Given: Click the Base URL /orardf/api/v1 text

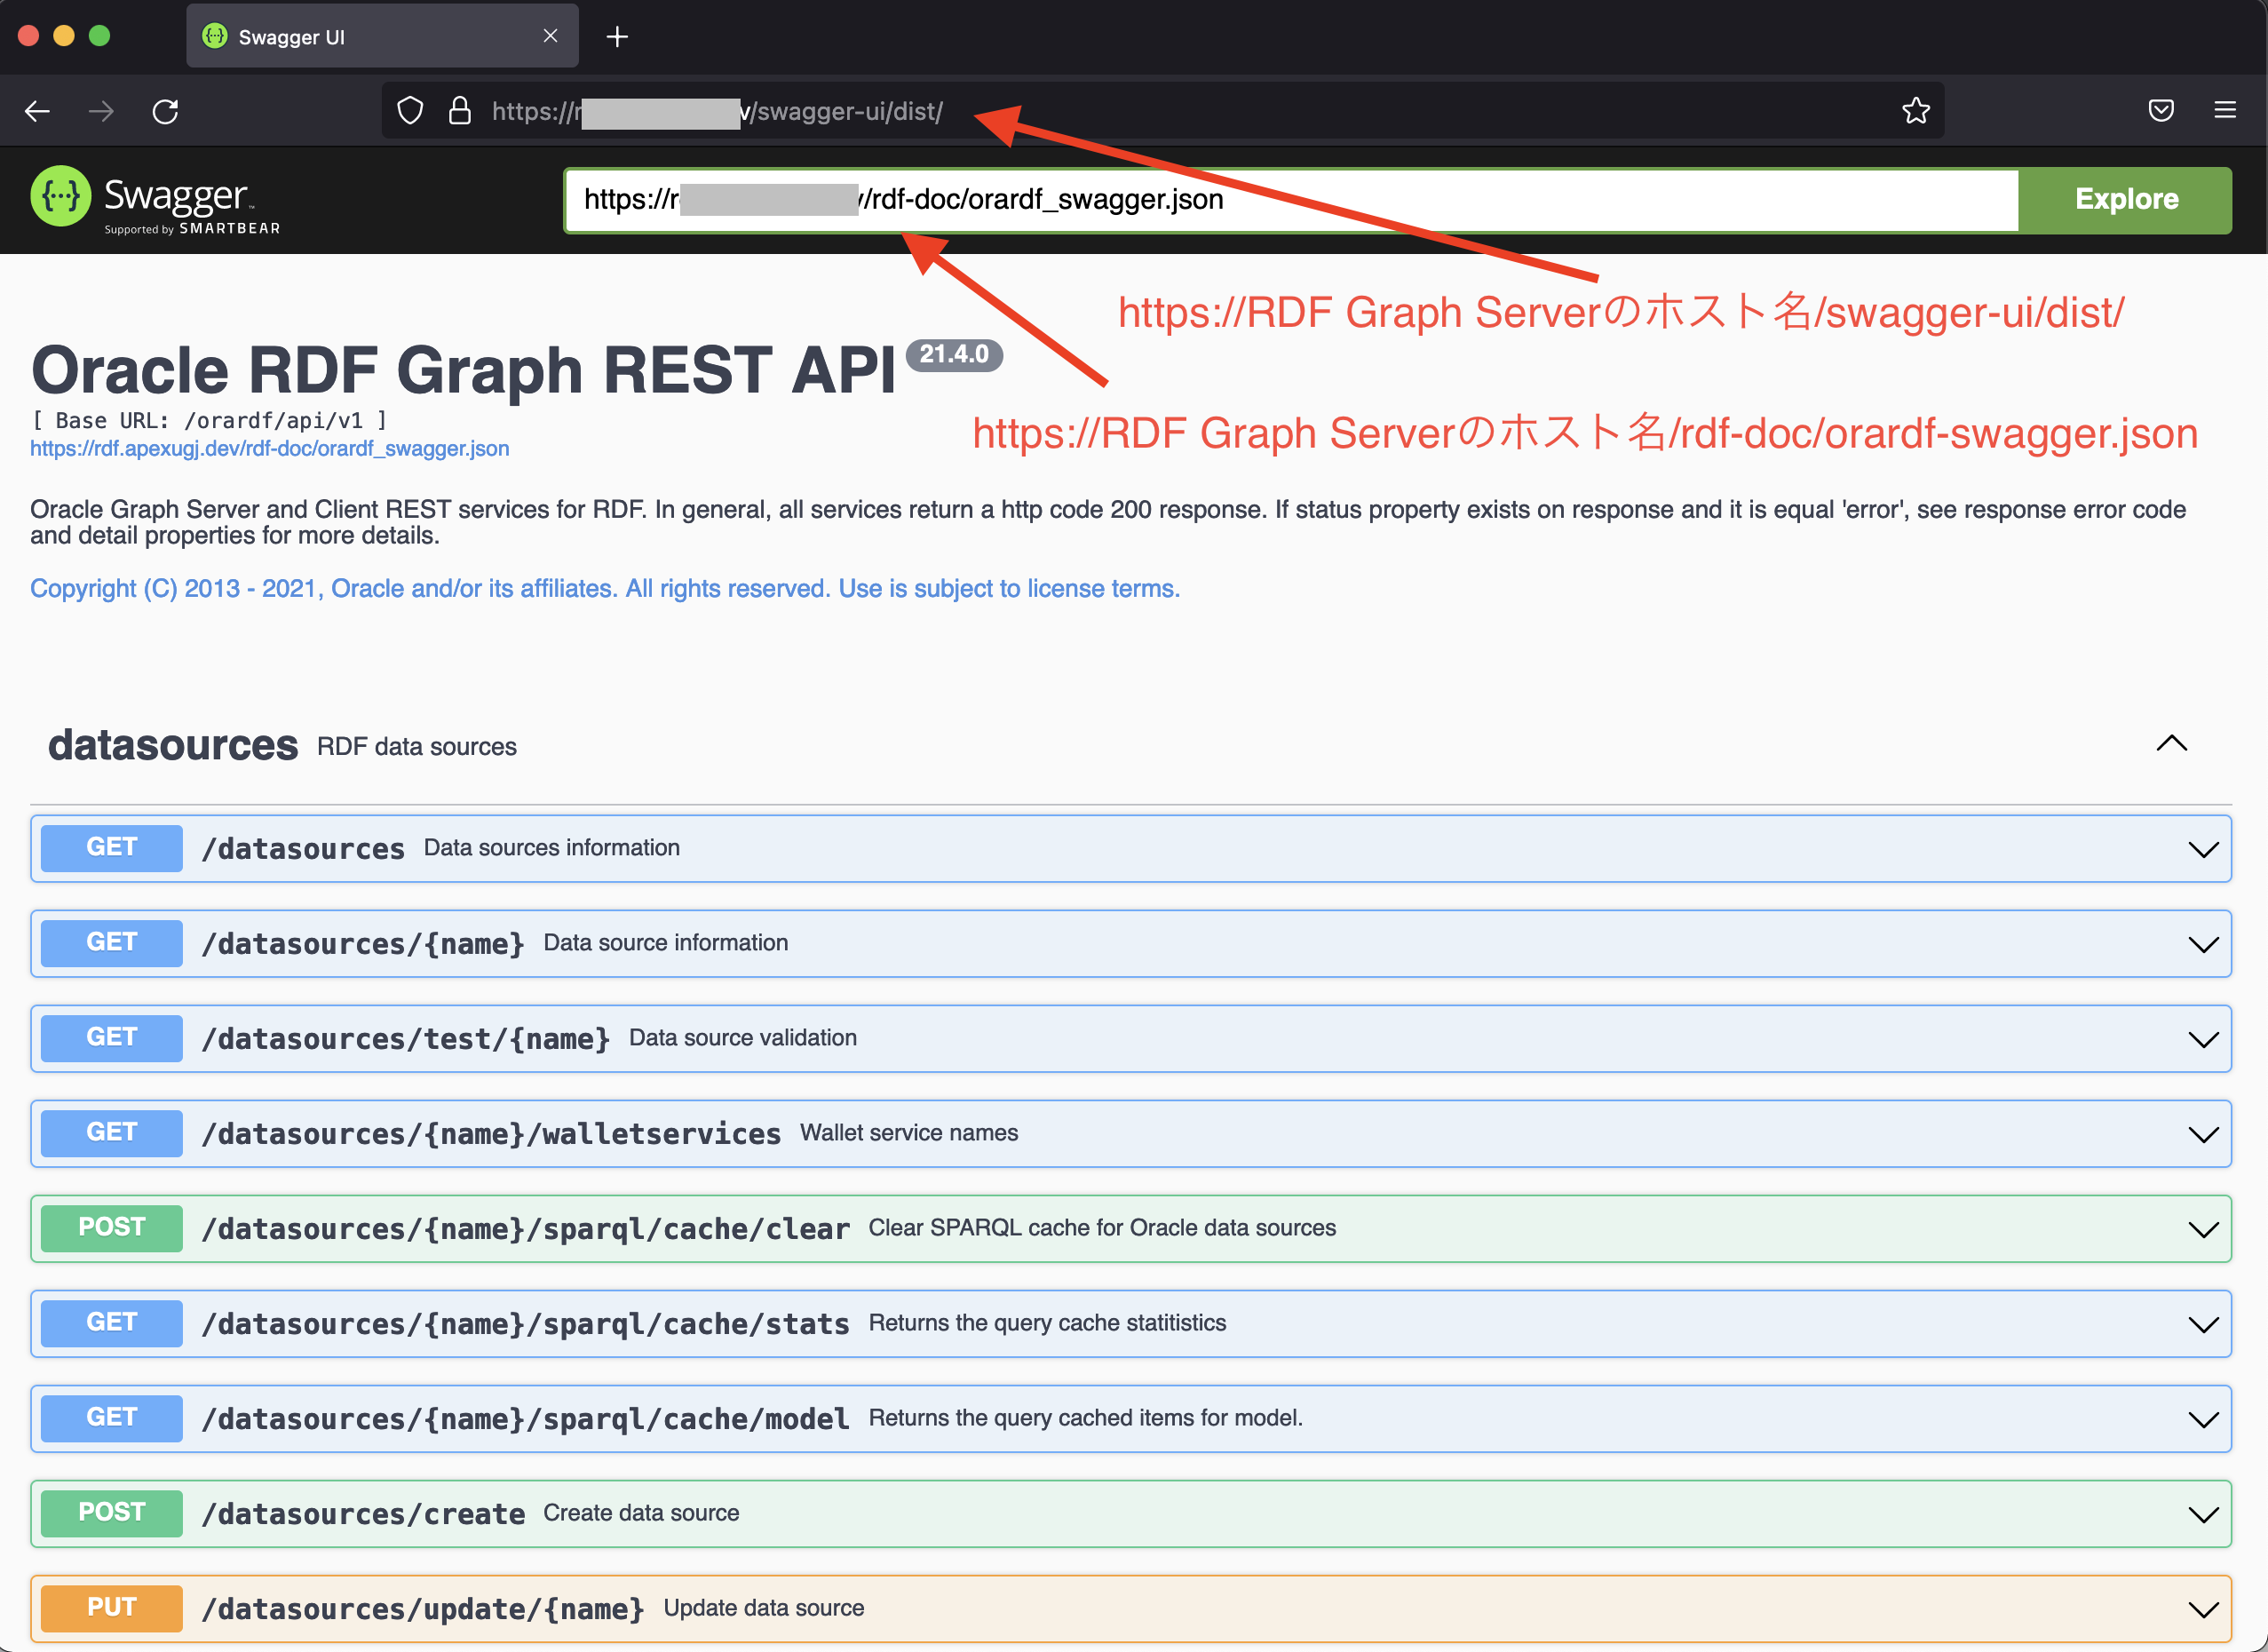Looking at the screenshot, I should pyautogui.click(x=209, y=421).
